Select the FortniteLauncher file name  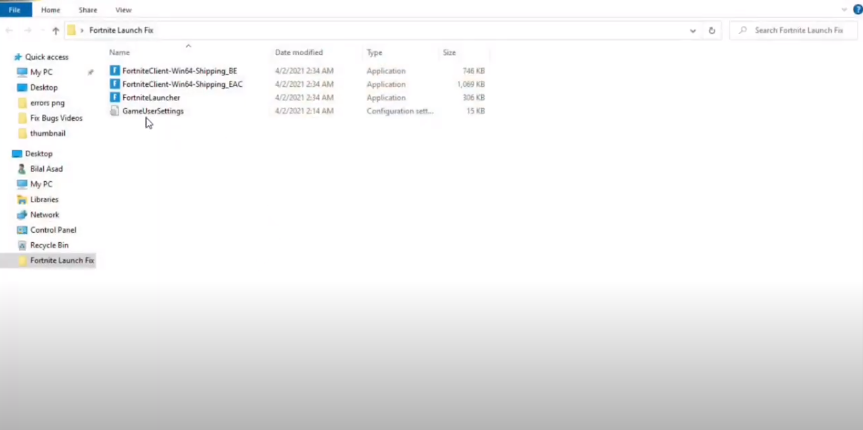151,97
